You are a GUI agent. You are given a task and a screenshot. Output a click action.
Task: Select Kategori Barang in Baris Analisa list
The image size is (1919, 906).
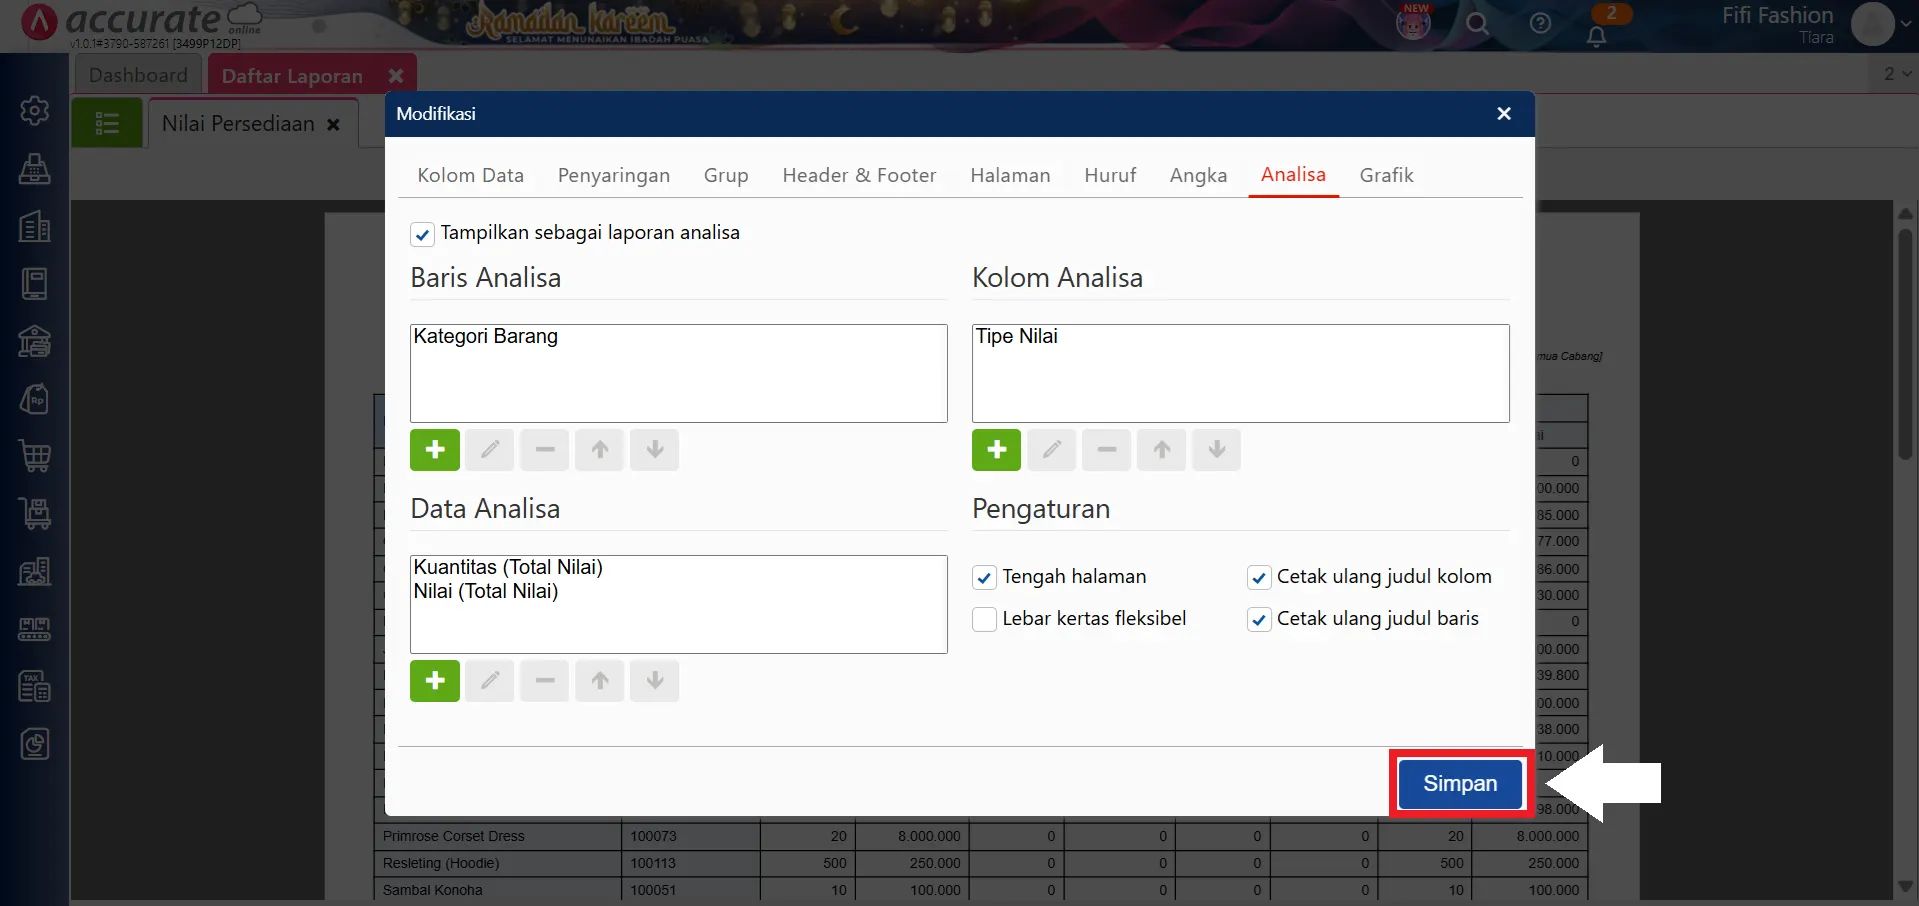[486, 337]
